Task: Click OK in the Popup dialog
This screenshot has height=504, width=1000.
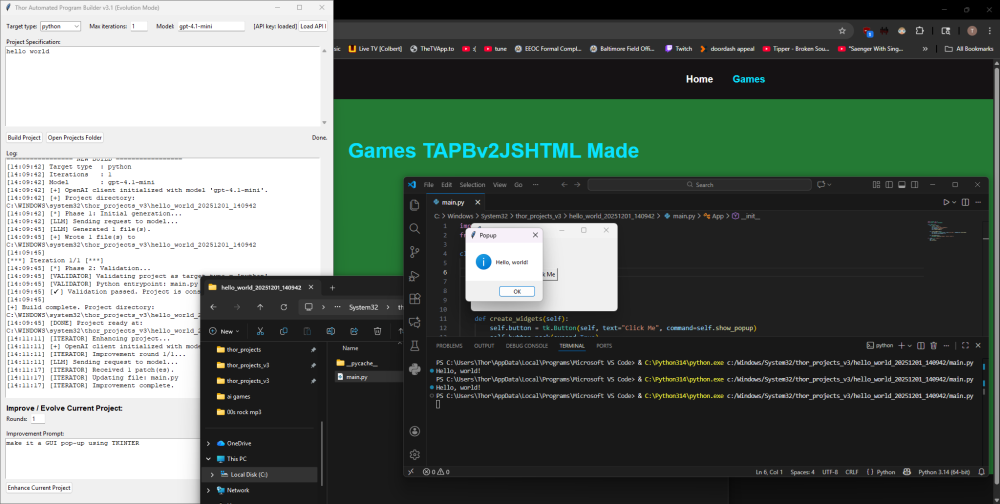Action: pos(516,291)
